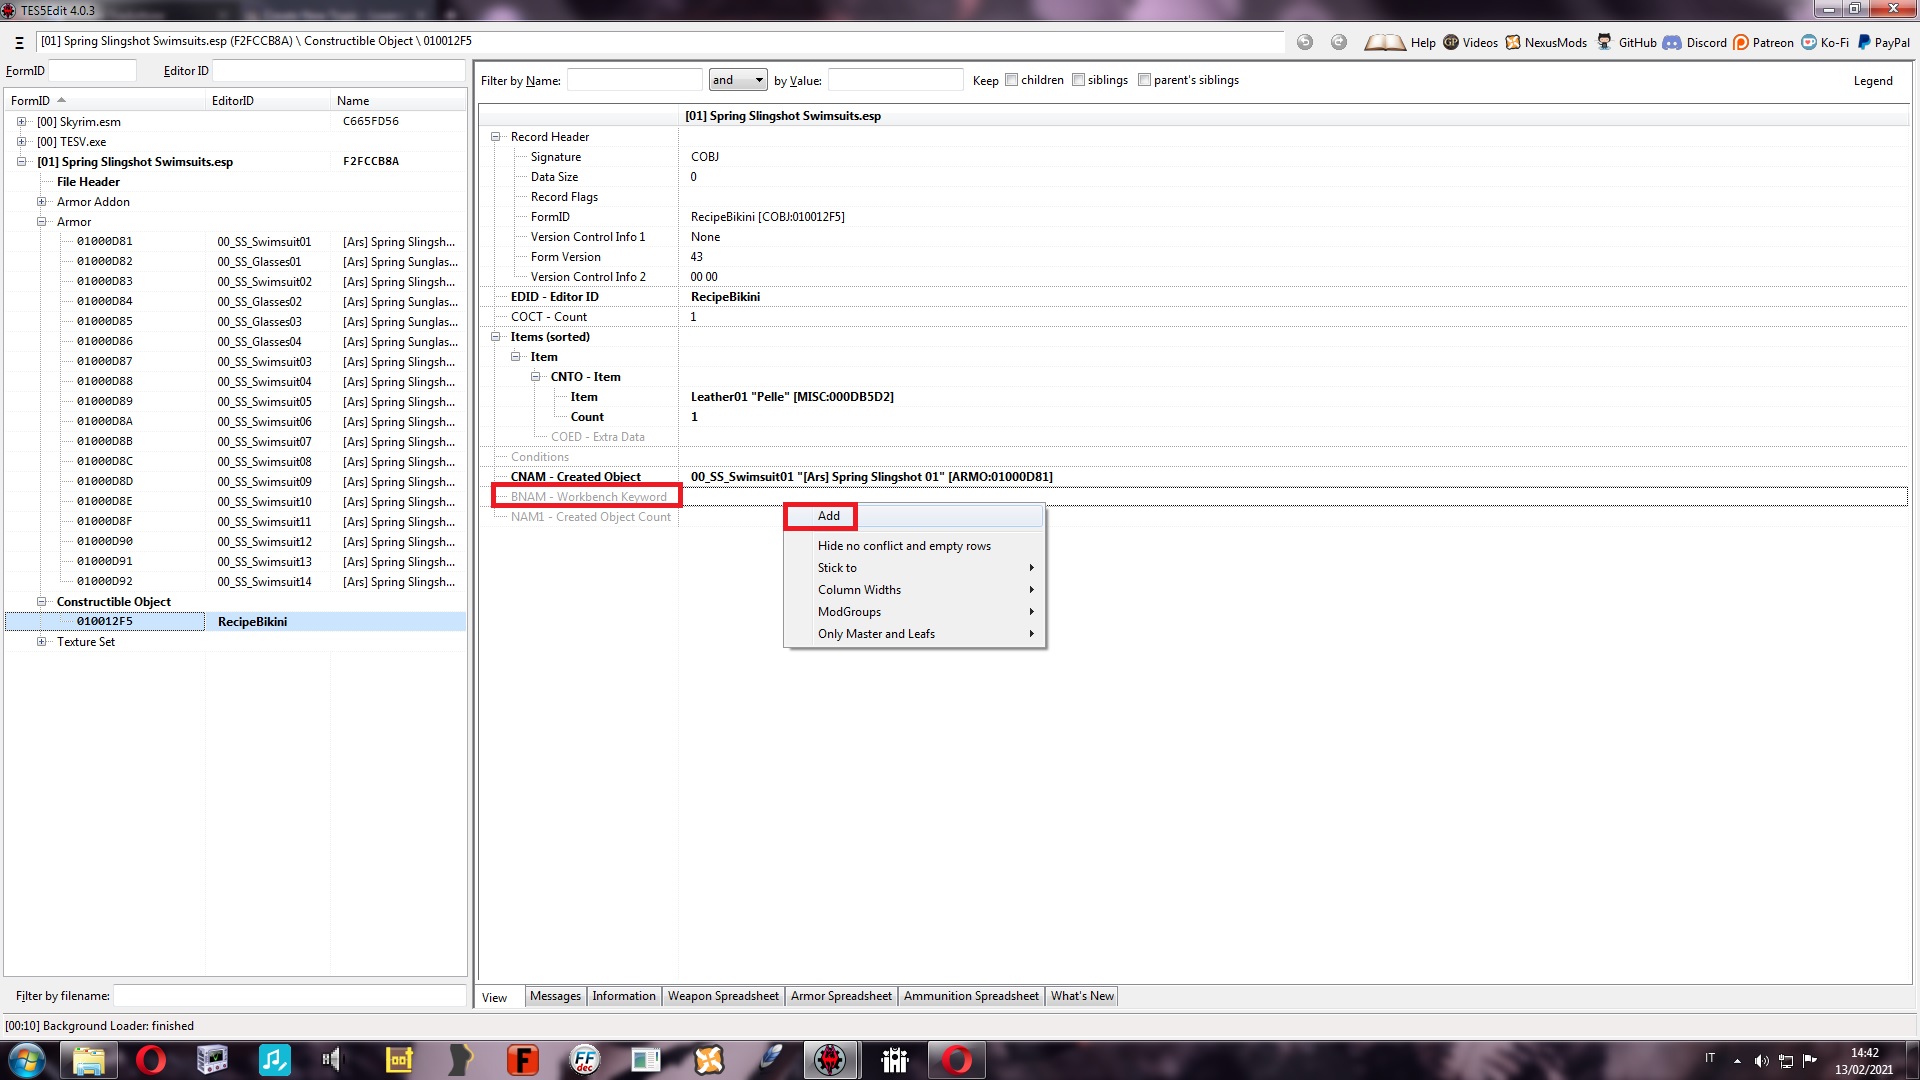
Task: Open the Action Center flag icon
Action: click(x=1810, y=1061)
